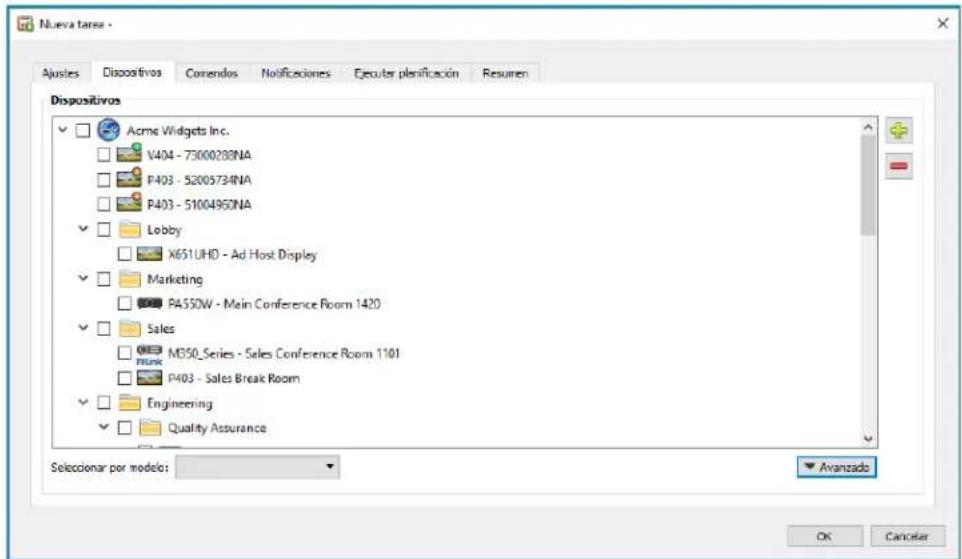Click the Cancelar button
This screenshot has width=962, height=559.
click(x=906, y=536)
